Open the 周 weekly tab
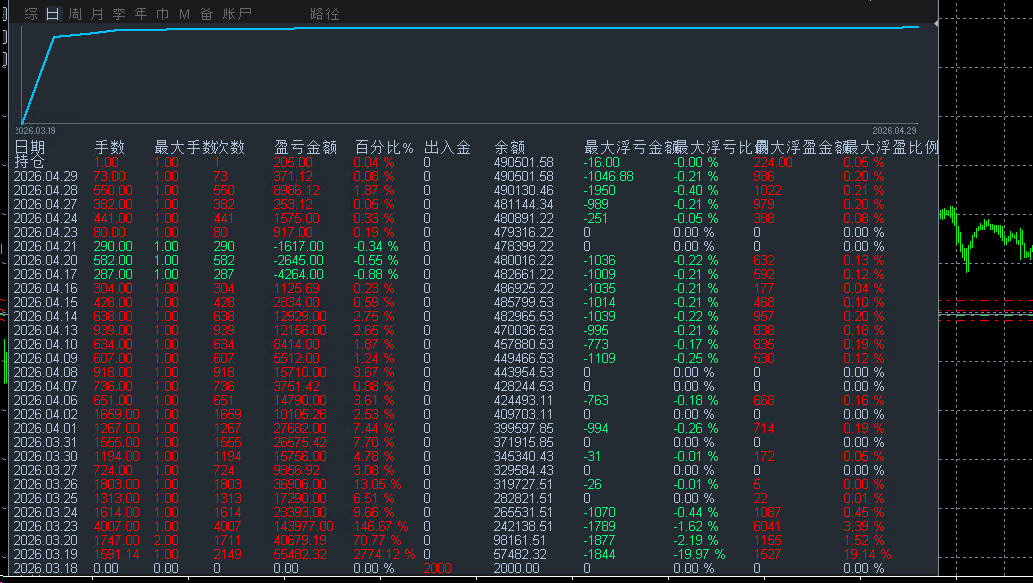Viewport: 1033px width, 583px height. (x=75, y=14)
